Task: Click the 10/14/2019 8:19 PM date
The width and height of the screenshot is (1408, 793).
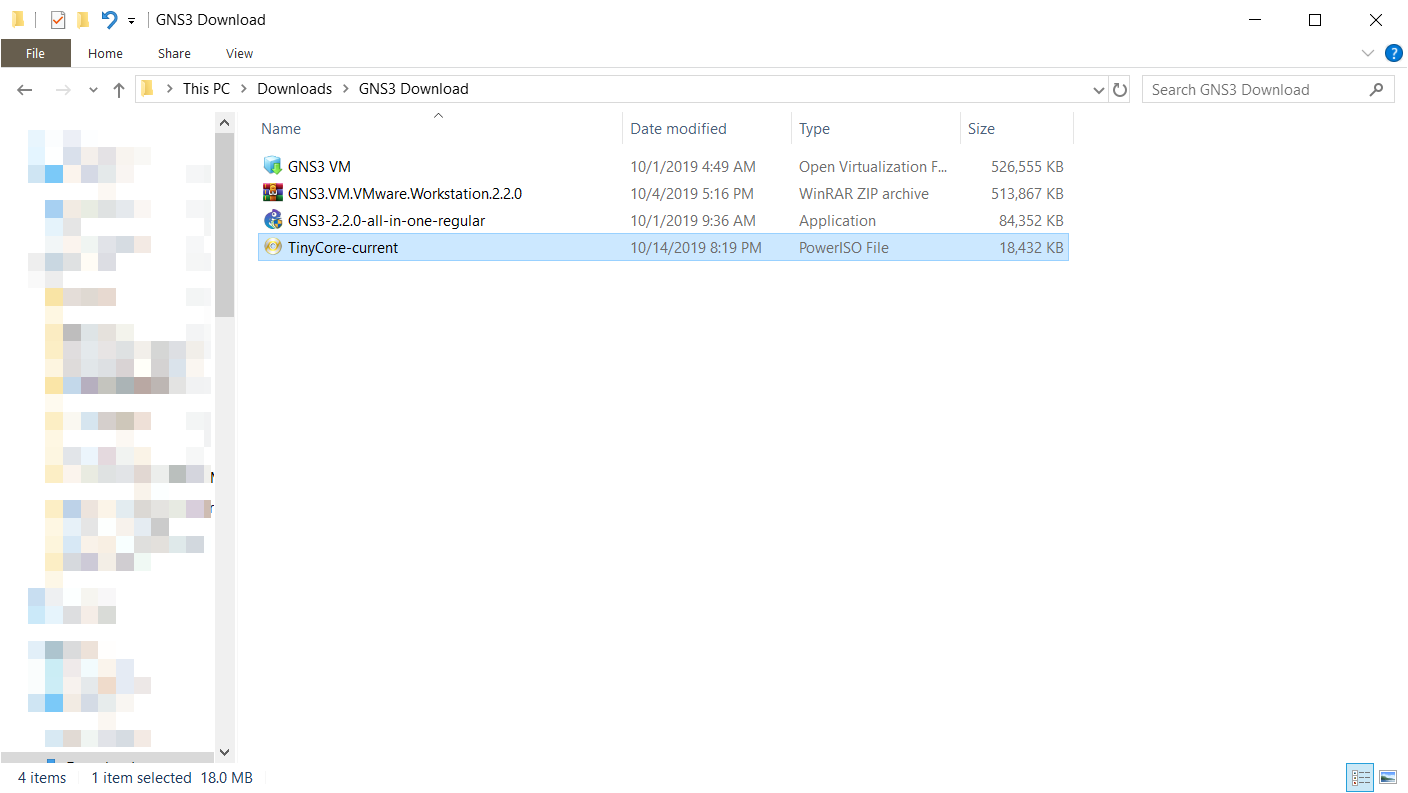Action: [696, 248]
